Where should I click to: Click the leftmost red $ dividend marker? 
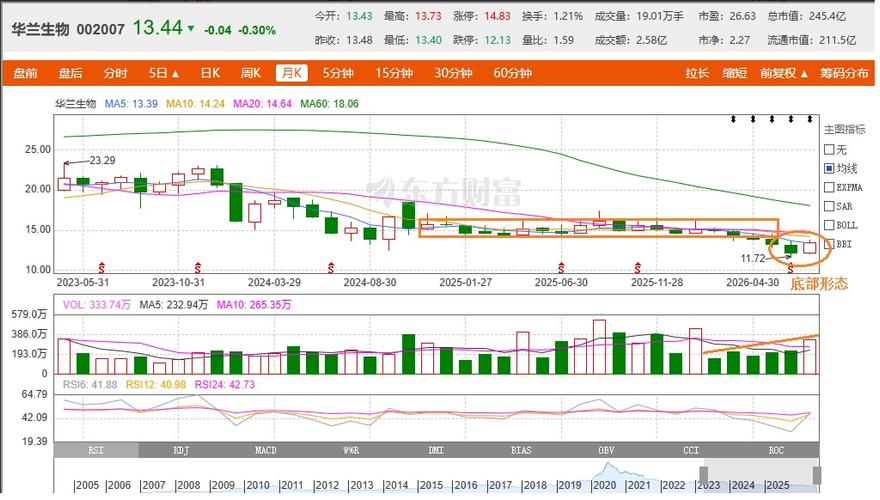(102, 267)
